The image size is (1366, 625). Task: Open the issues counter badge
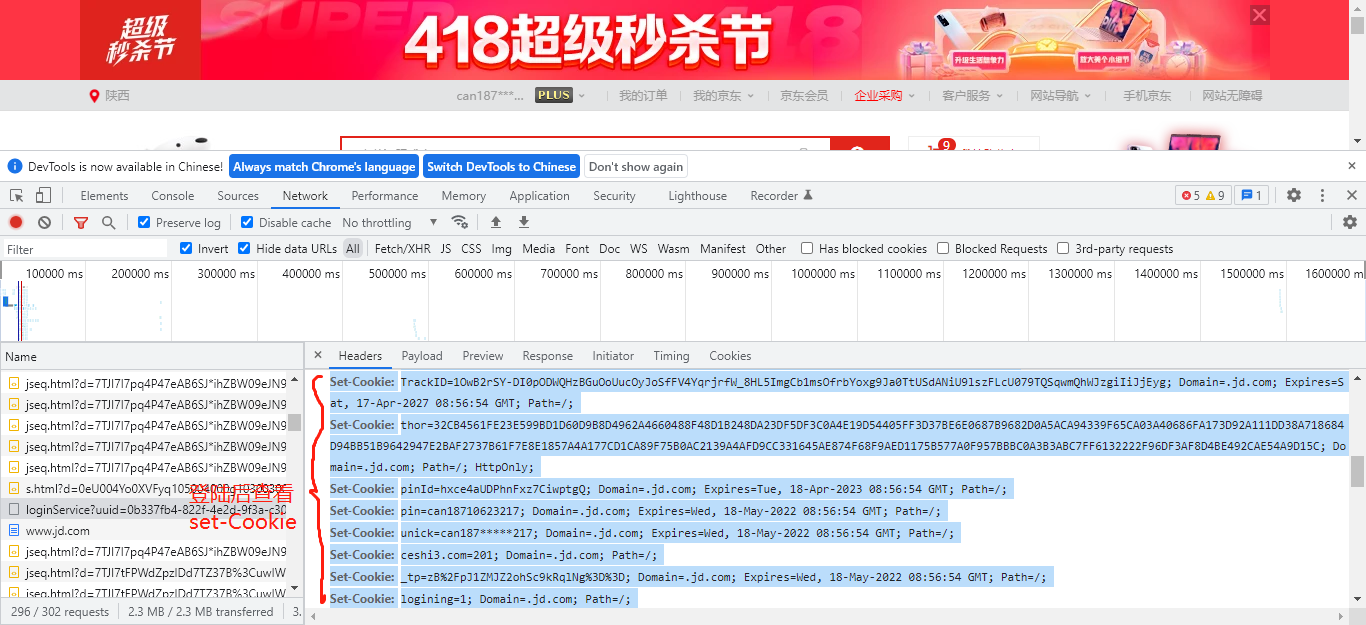click(x=1252, y=195)
